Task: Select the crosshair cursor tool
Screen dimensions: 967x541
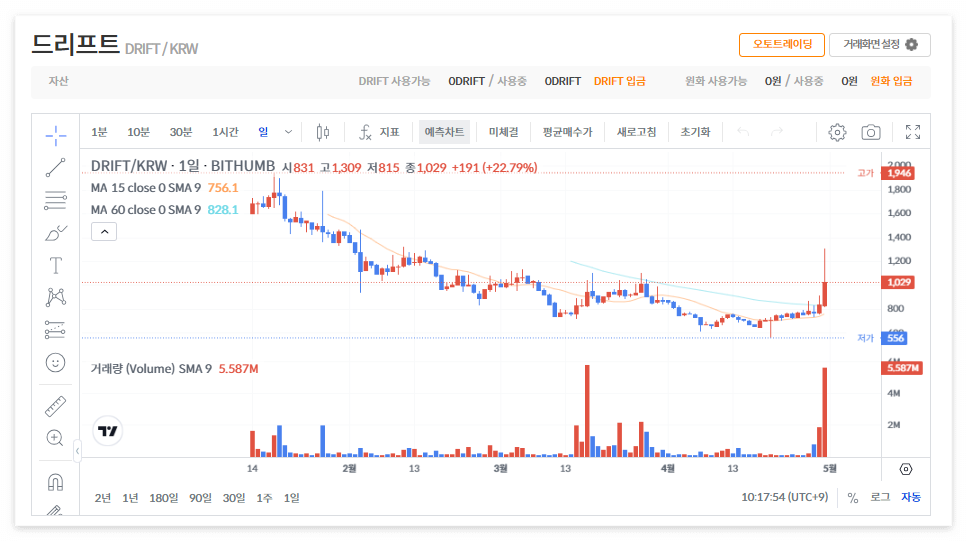Action: tap(56, 135)
